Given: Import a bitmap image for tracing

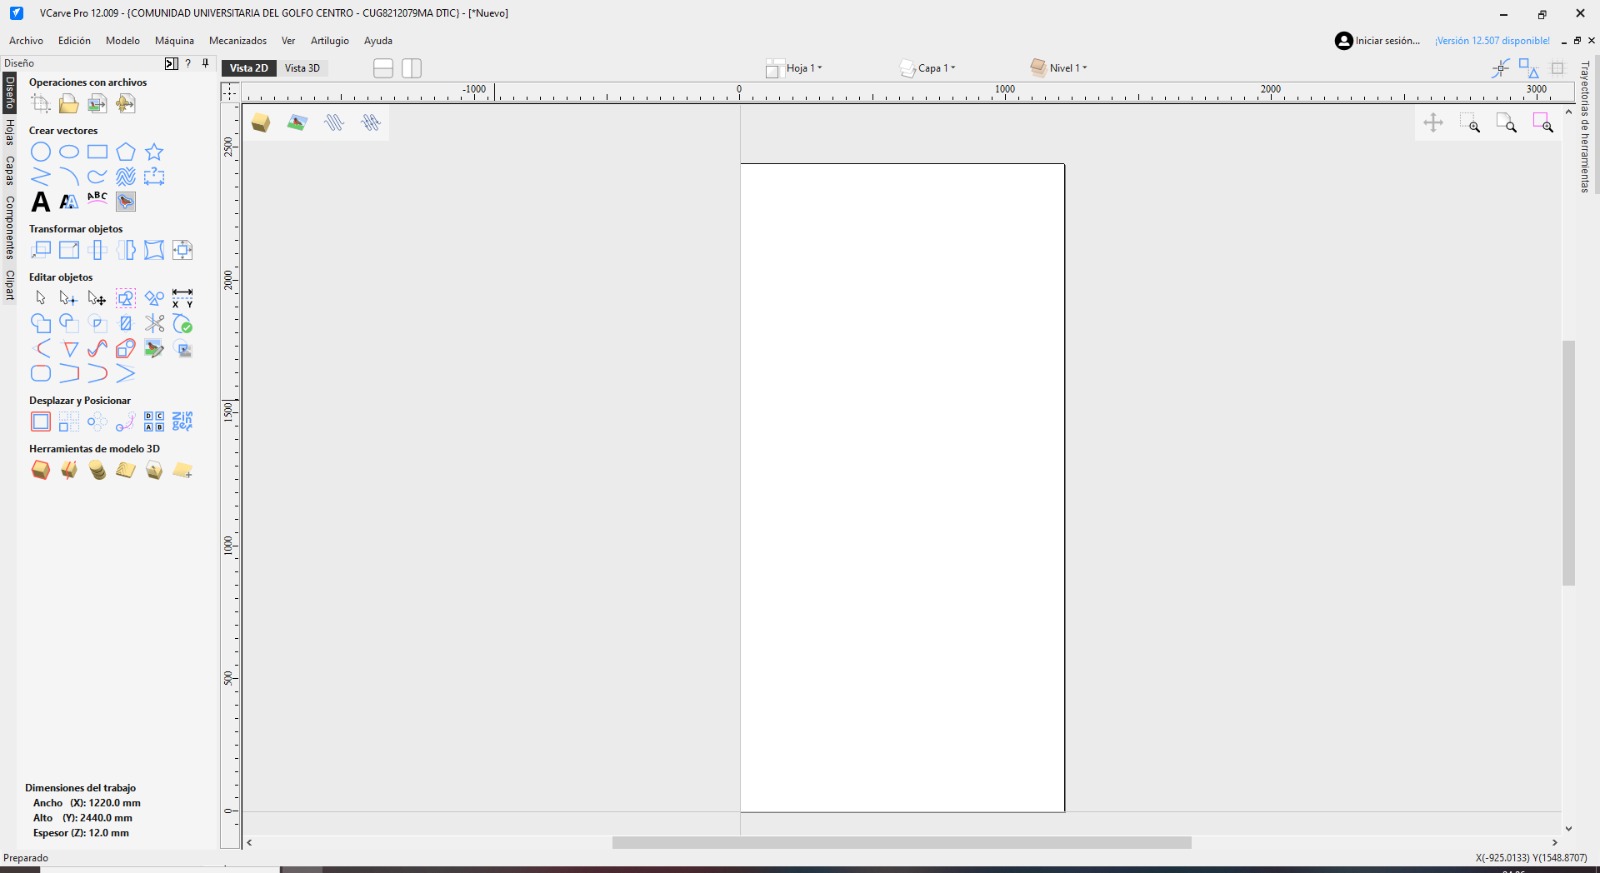Looking at the screenshot, I should pos(97,103).
